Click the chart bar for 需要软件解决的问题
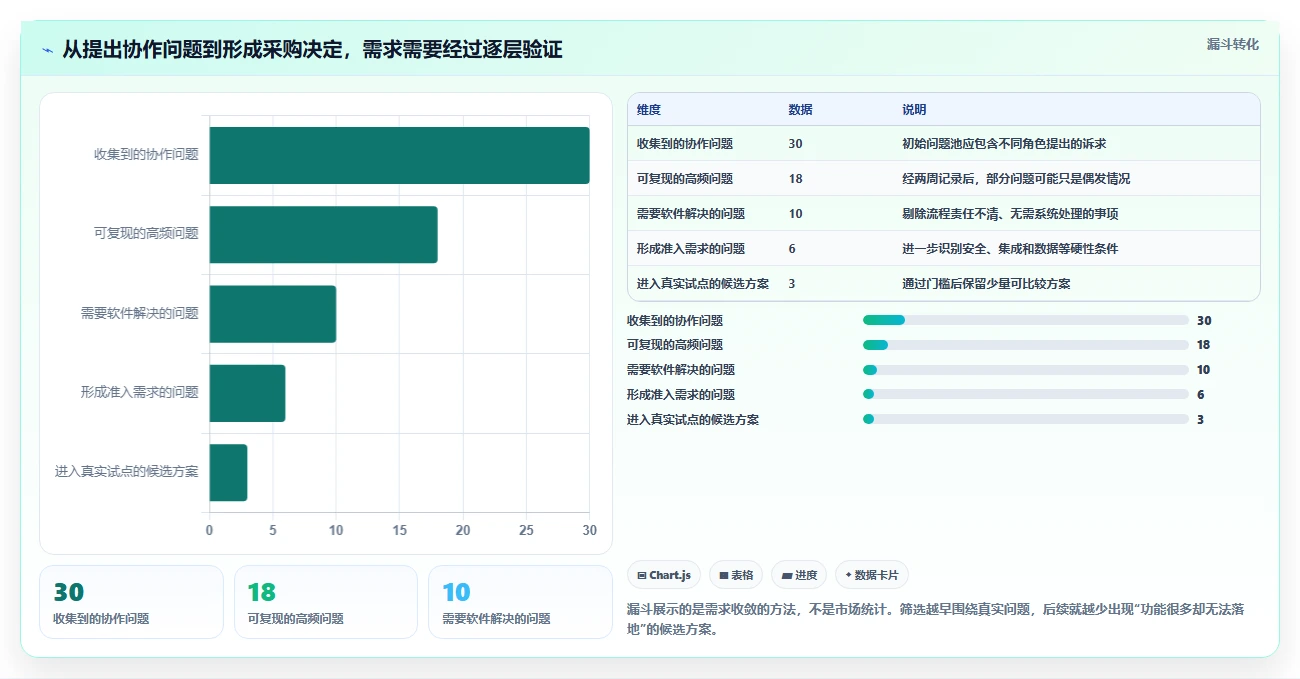Viewport: 1300px width, 679px height. pos(273,313)
